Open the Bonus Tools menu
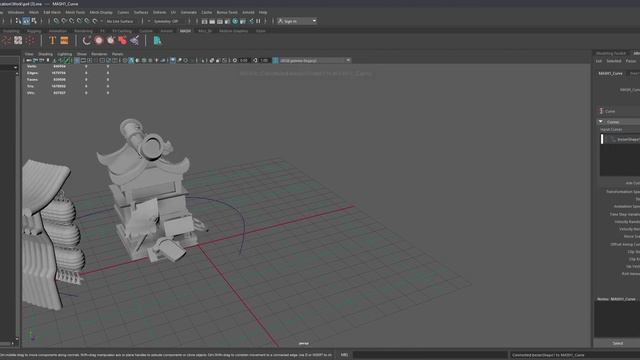The width and height of the screenshot is (640, 360). pyautogui.click(x=227, y=12)
